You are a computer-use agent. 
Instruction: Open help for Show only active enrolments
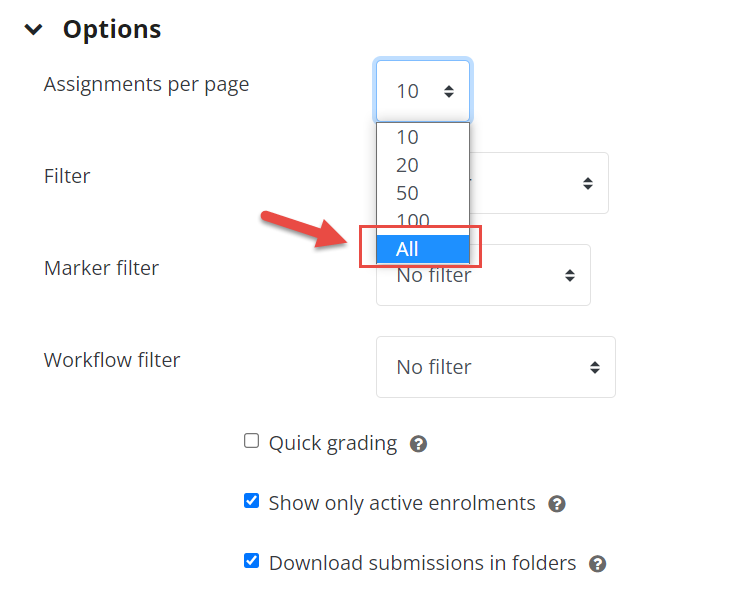click(x=557, y=504)
